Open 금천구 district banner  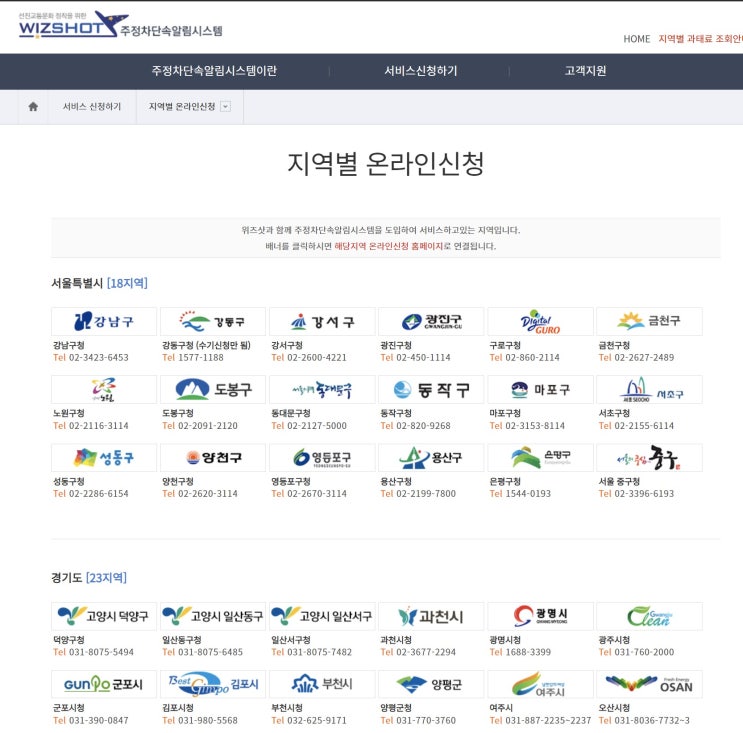tap(649, 322)
